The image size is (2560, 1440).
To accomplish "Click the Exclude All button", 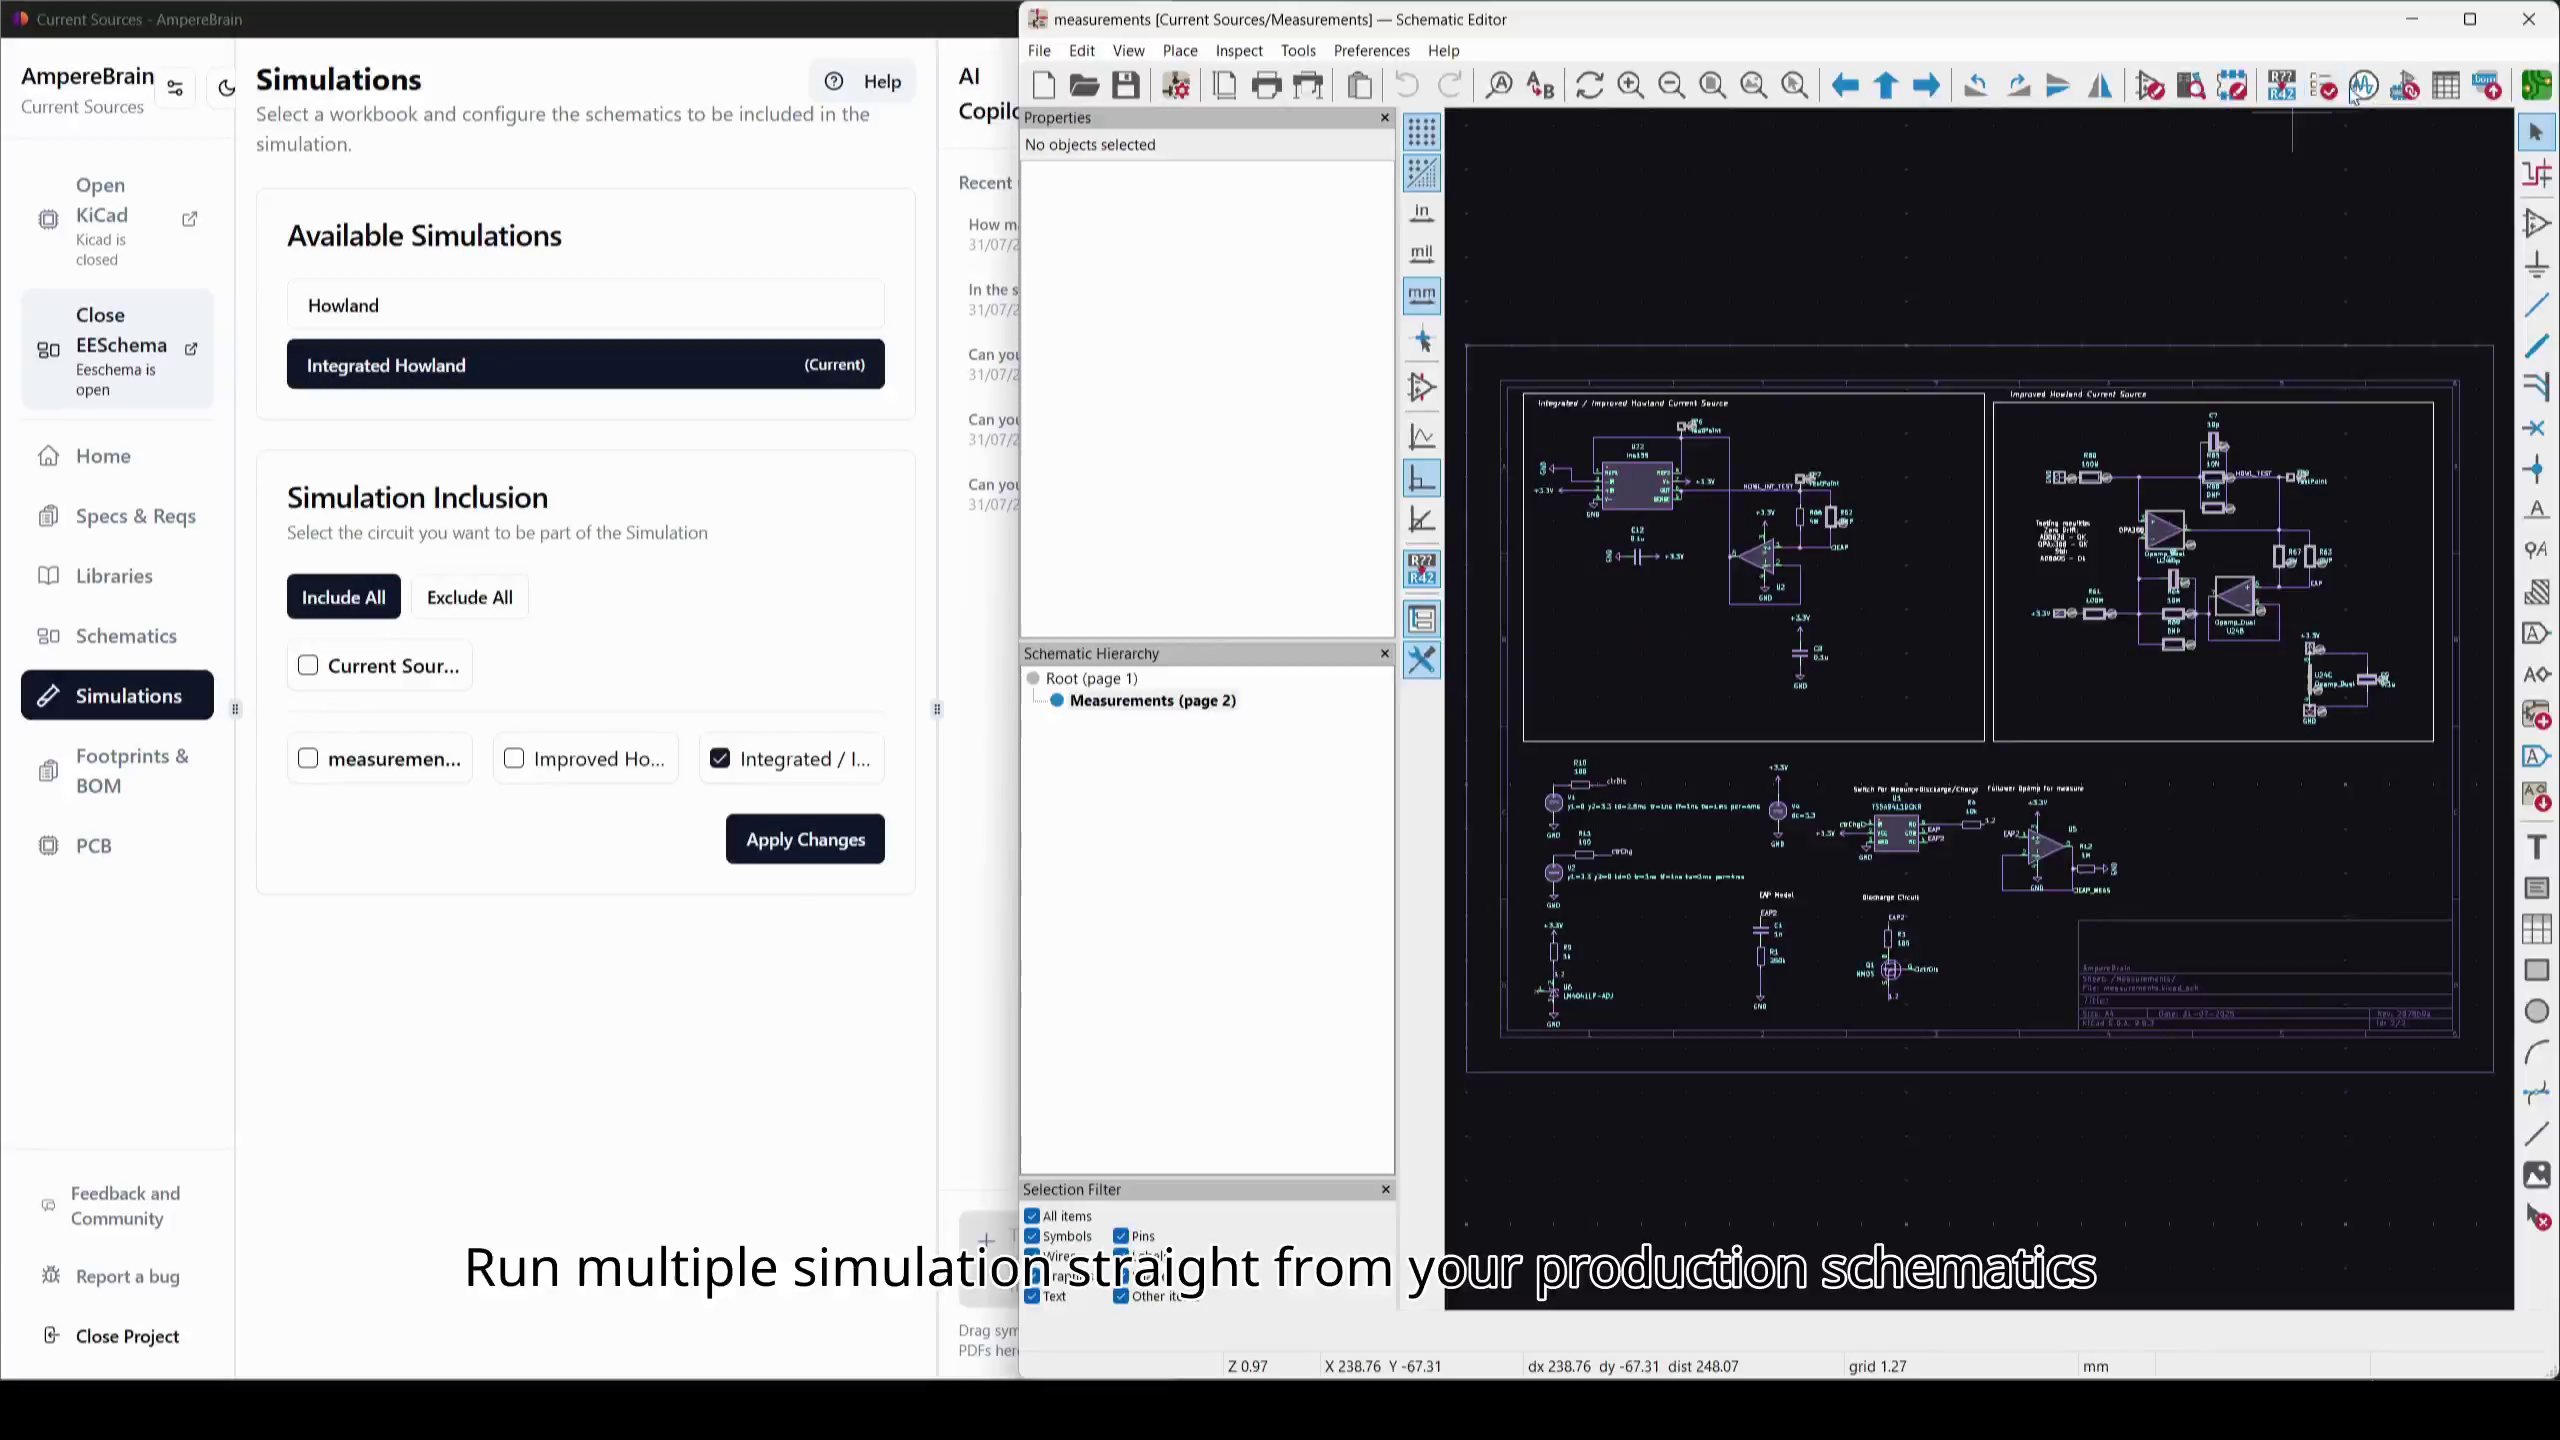I will [469, 597].
